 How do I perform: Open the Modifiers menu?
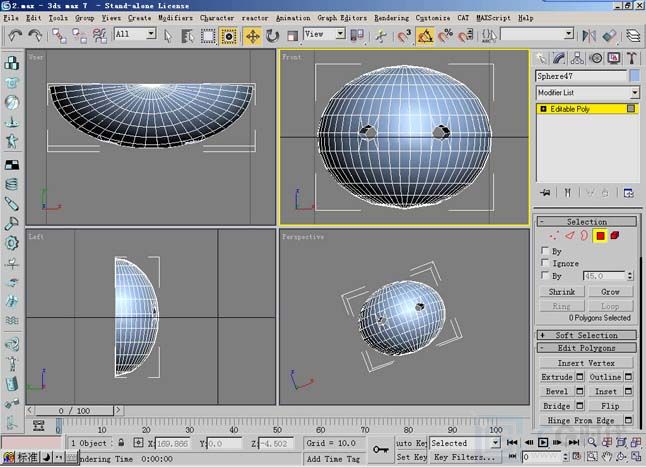click(176, 18)
